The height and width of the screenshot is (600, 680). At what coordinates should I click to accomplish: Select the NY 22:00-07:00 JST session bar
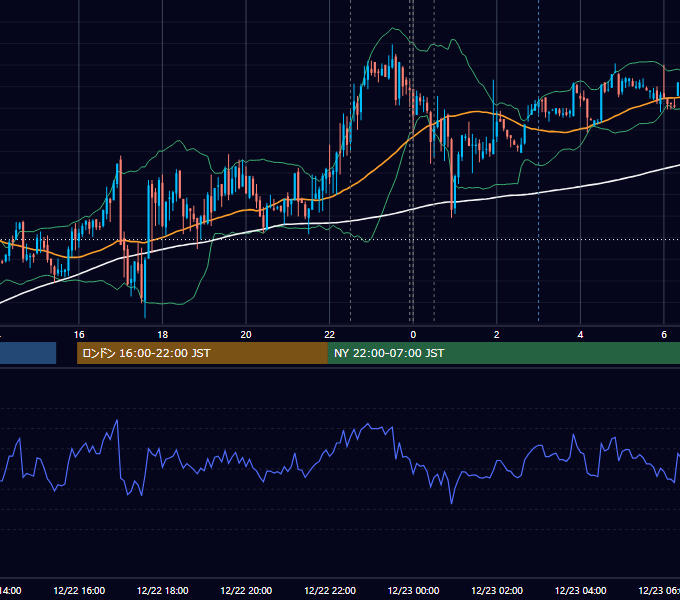coord(503,353)
